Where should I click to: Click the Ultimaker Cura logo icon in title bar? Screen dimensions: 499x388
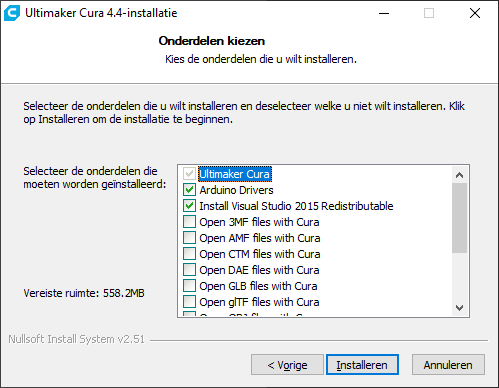pyautogui.click(x=12, y=13)
